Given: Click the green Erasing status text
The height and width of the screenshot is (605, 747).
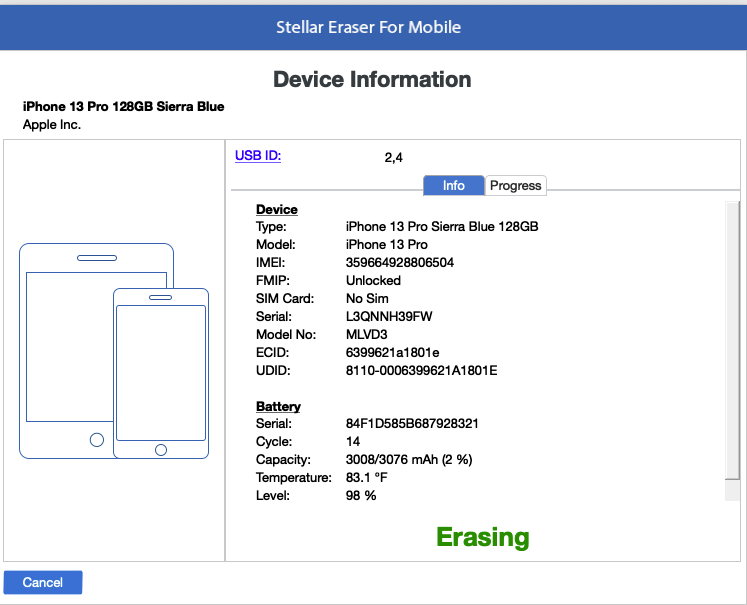Looking at the screenshot, I should point(483,537).
